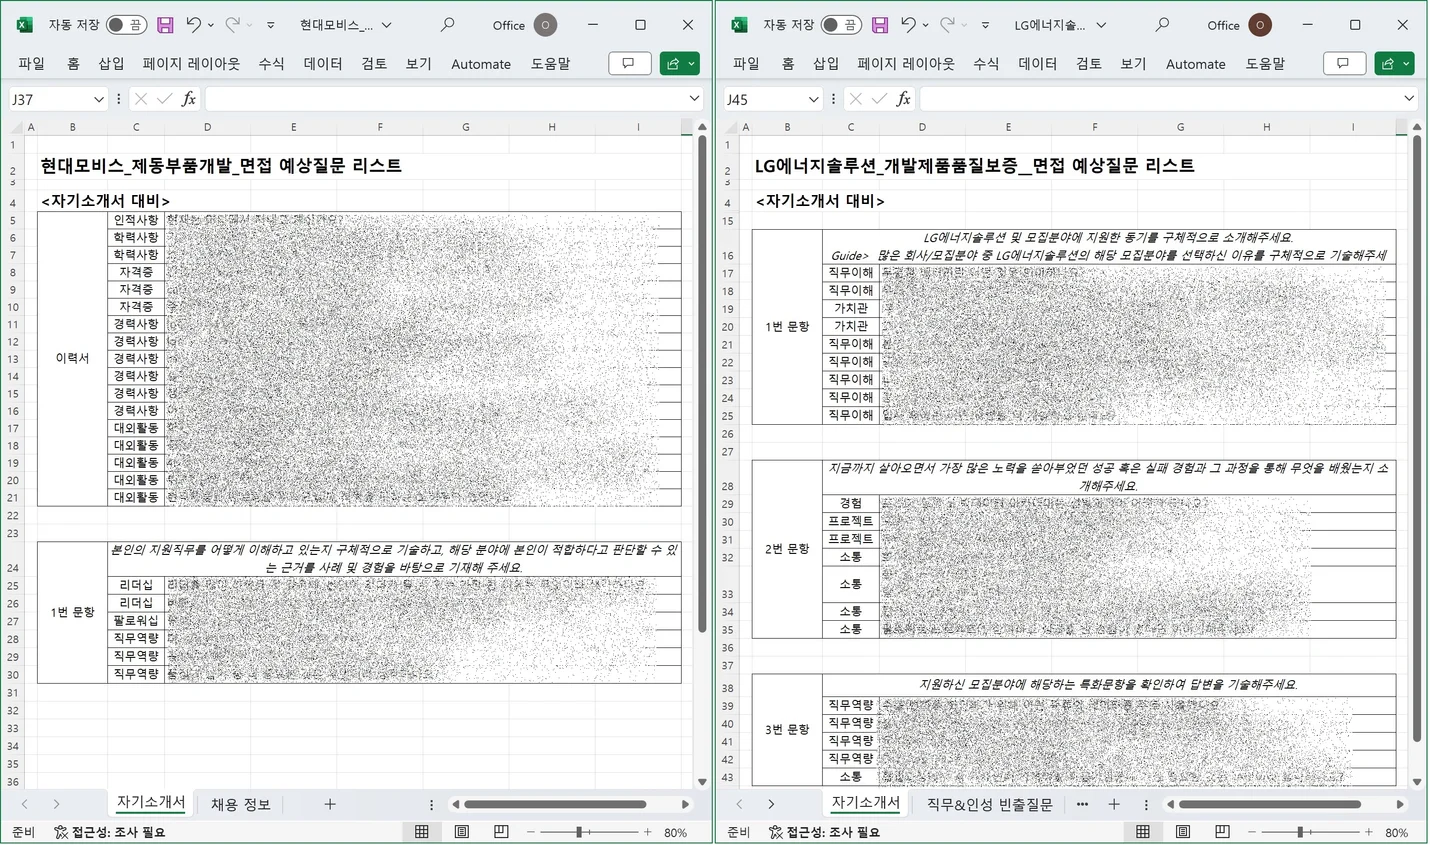Expand the Name Box dropdown showing J45
The height and width of the screenshot is (845, 1430).
click(813, 99)
